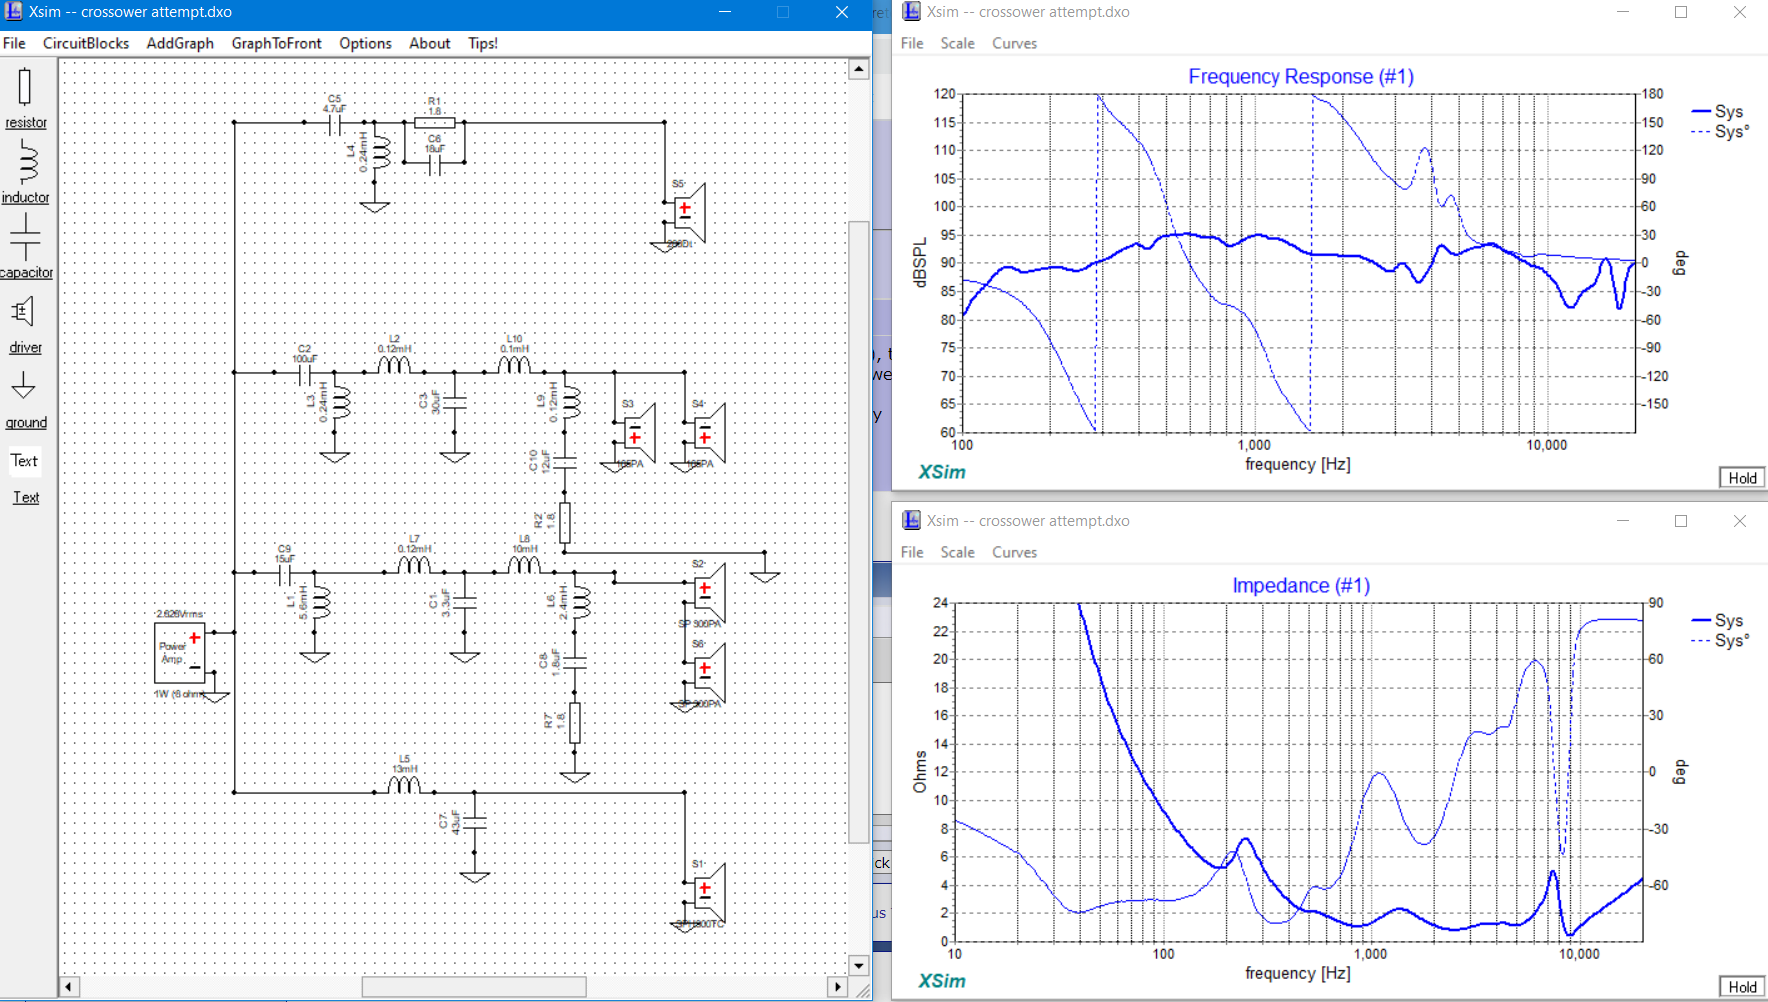
Task: Select the inductor component tool
Action: click(25, 172)
